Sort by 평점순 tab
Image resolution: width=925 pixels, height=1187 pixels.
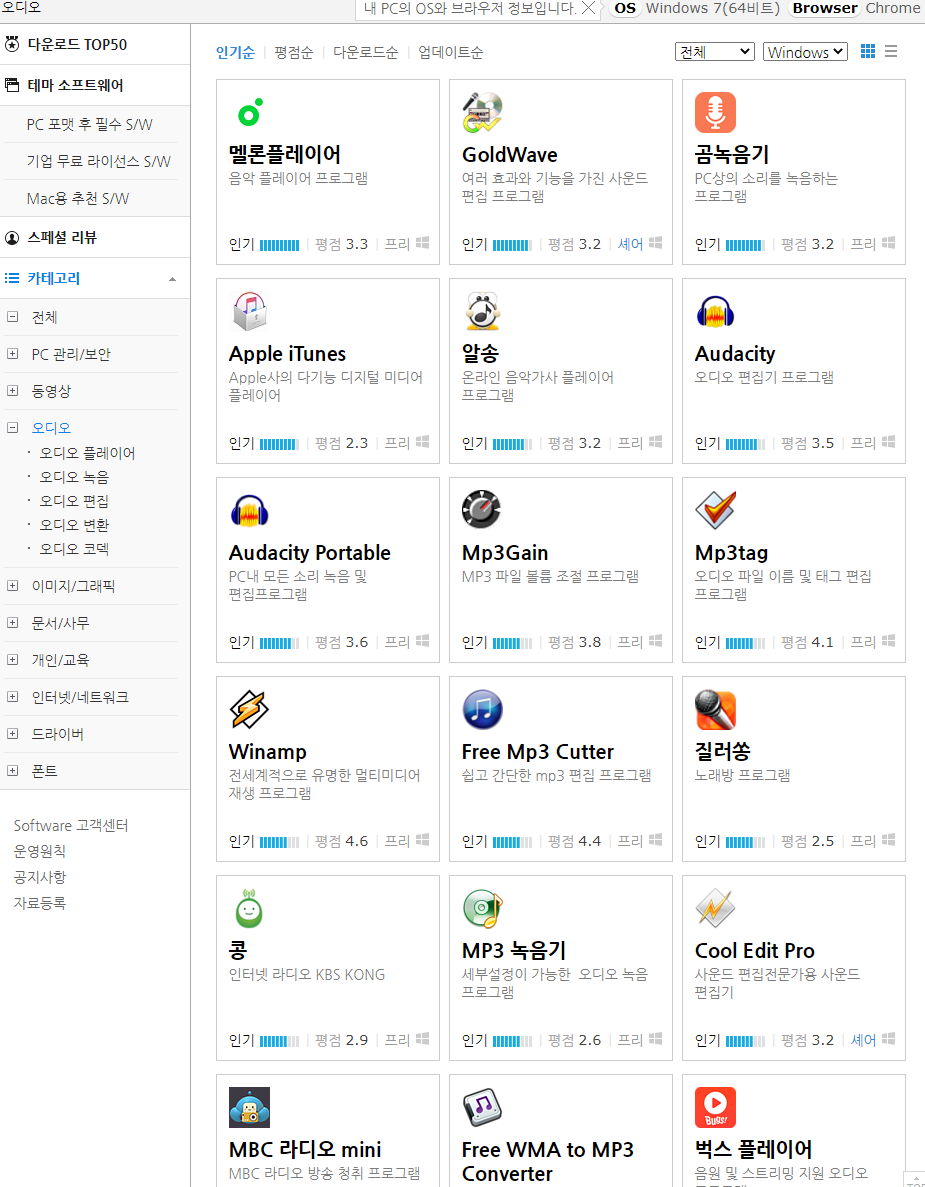click(x=294, y=52)
